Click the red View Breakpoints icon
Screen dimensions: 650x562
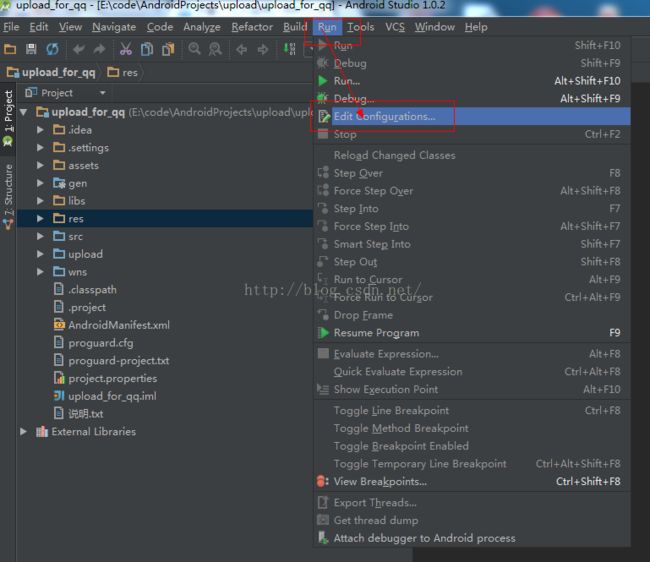coord(323,481)
